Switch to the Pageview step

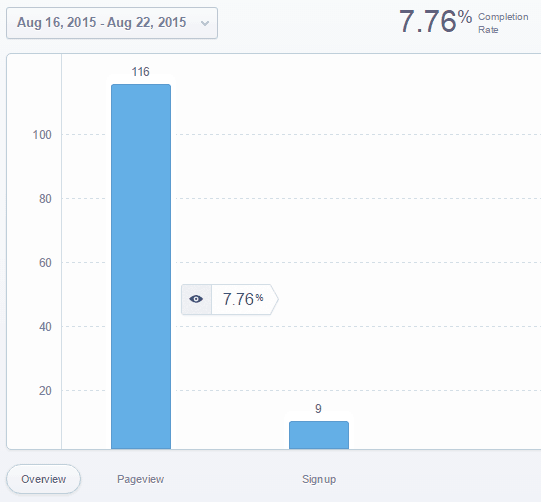[x=140, y=479]
